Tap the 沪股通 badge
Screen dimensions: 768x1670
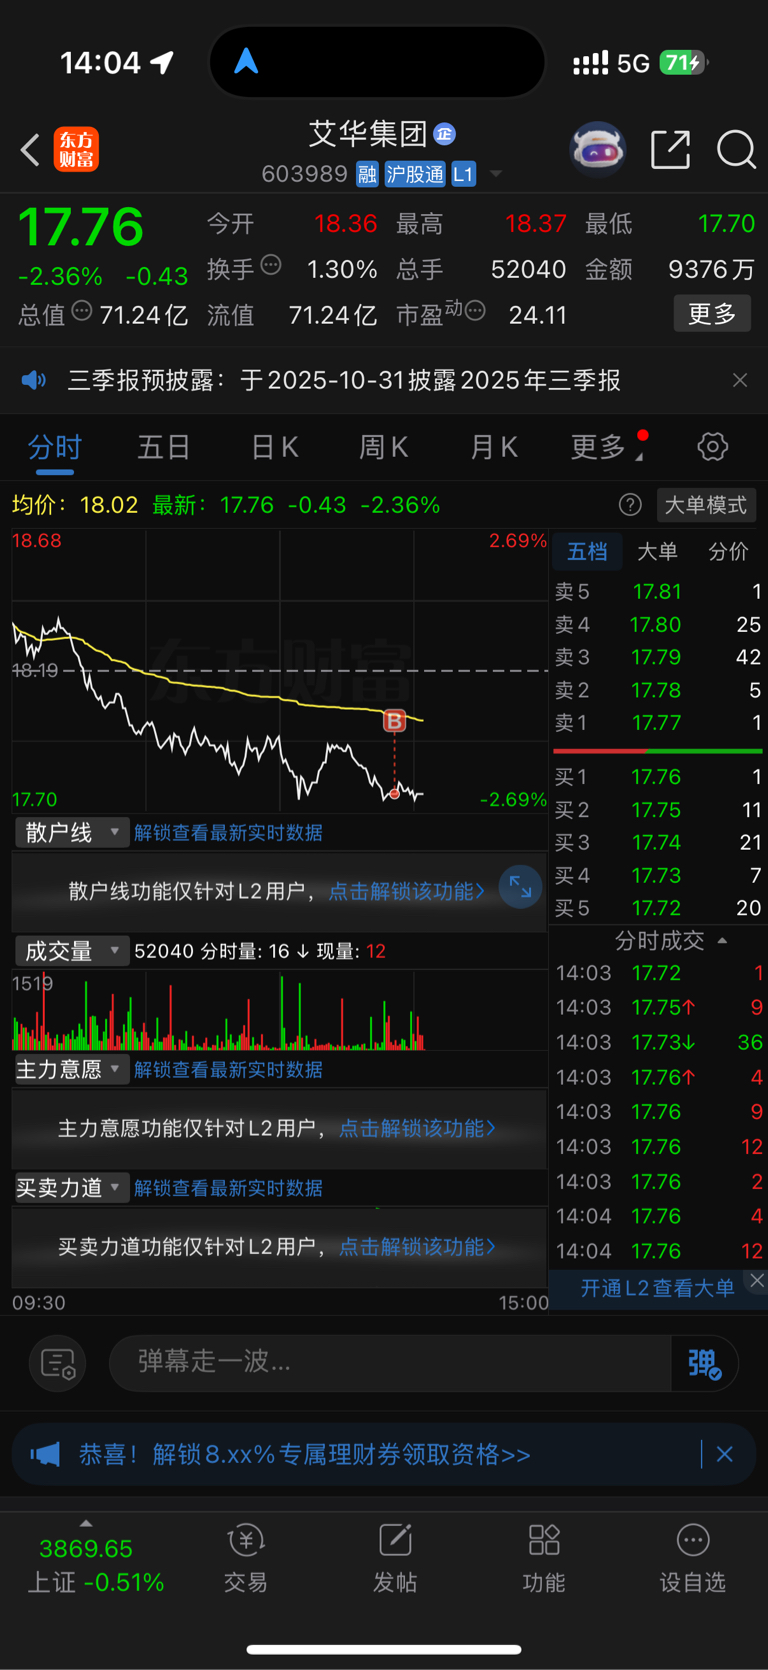pos(415,174)
